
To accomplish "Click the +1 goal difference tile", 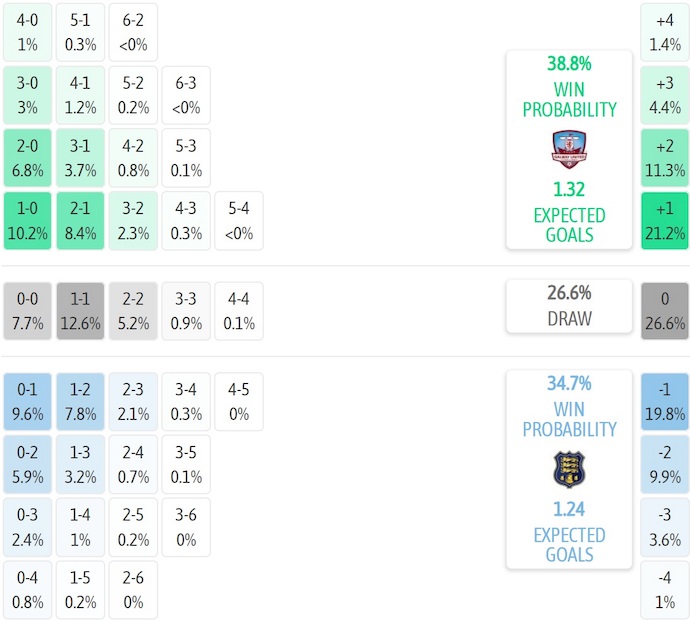I will pyautogui.click(x=665, y=221).
